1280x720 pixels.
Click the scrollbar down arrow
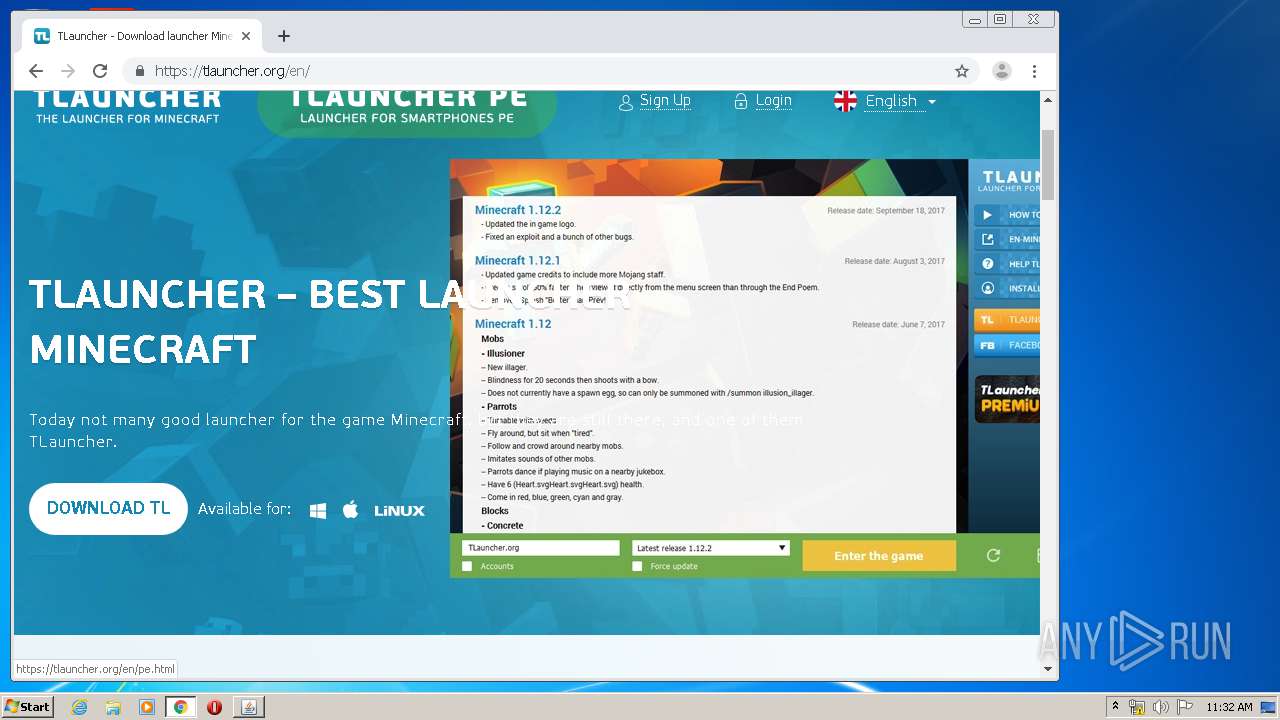click(1048, 668)
